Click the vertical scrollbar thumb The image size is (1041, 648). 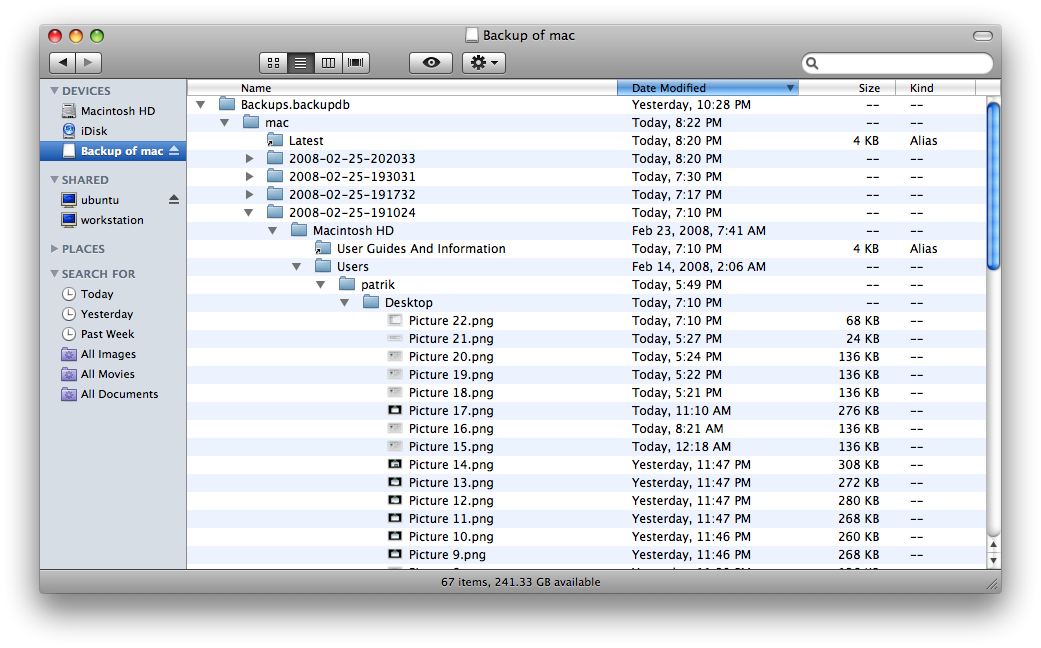pos(993,186)
